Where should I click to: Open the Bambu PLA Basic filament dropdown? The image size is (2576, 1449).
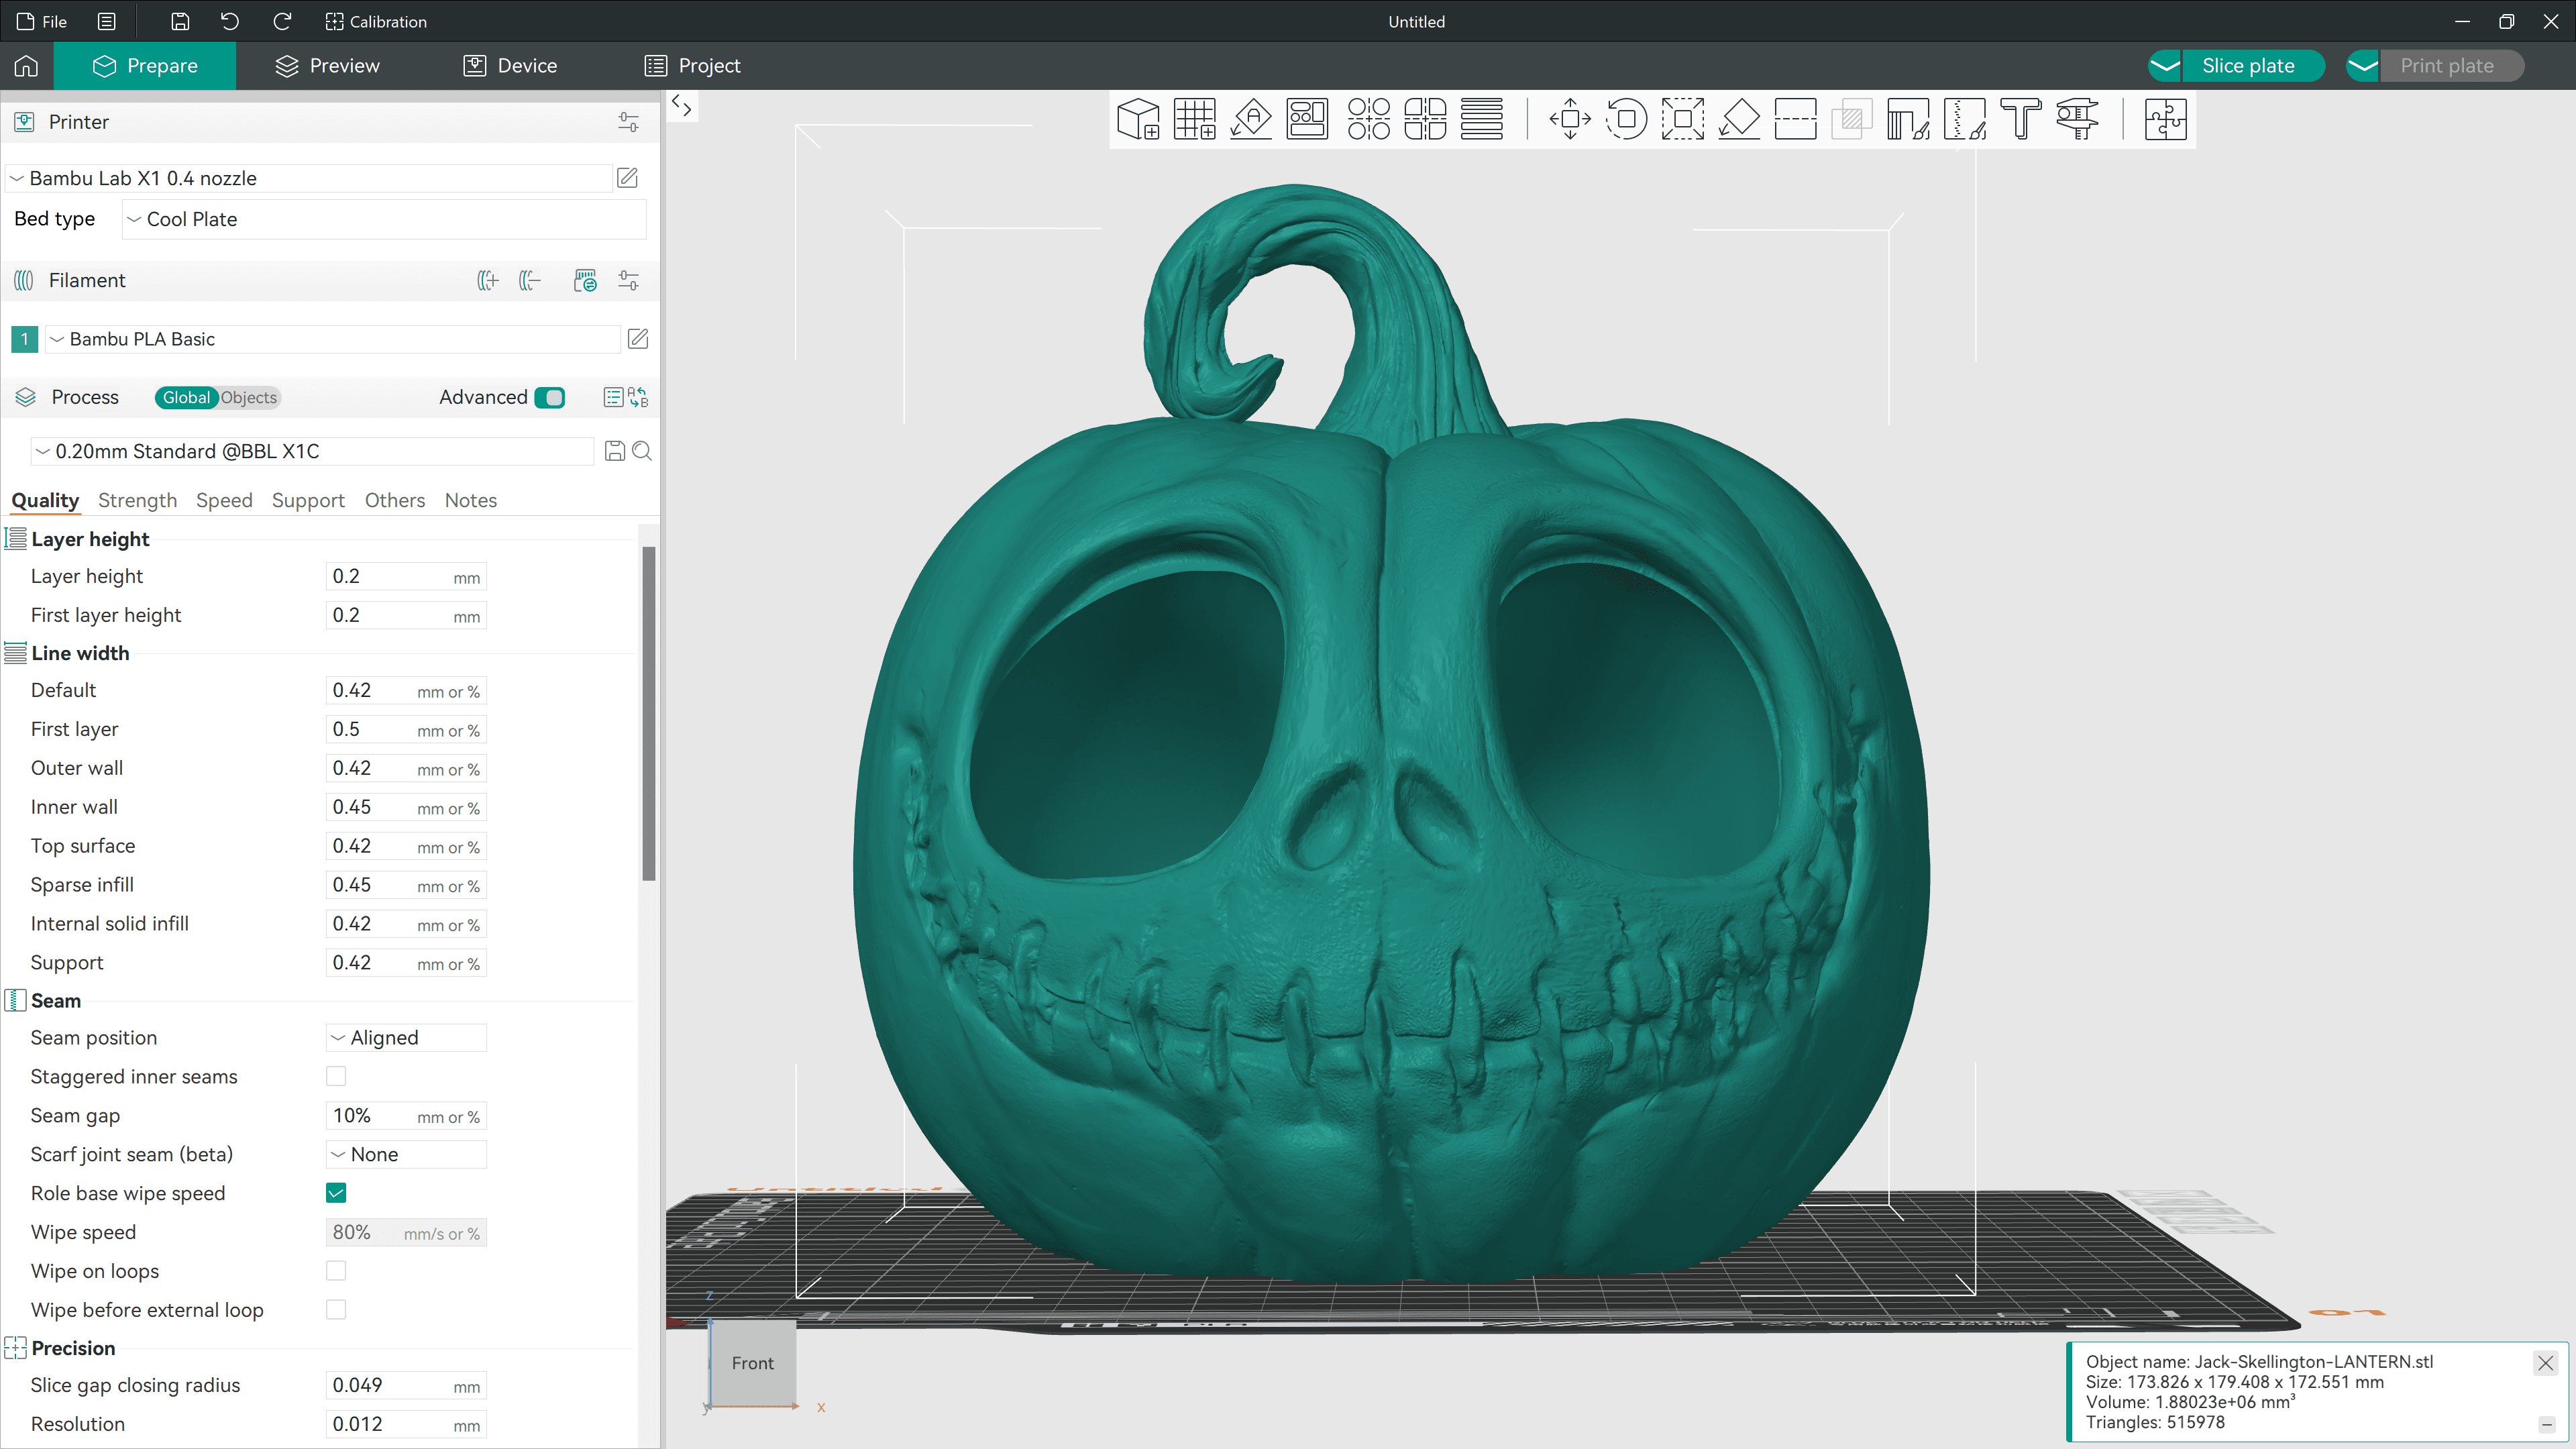coord(333,339)
